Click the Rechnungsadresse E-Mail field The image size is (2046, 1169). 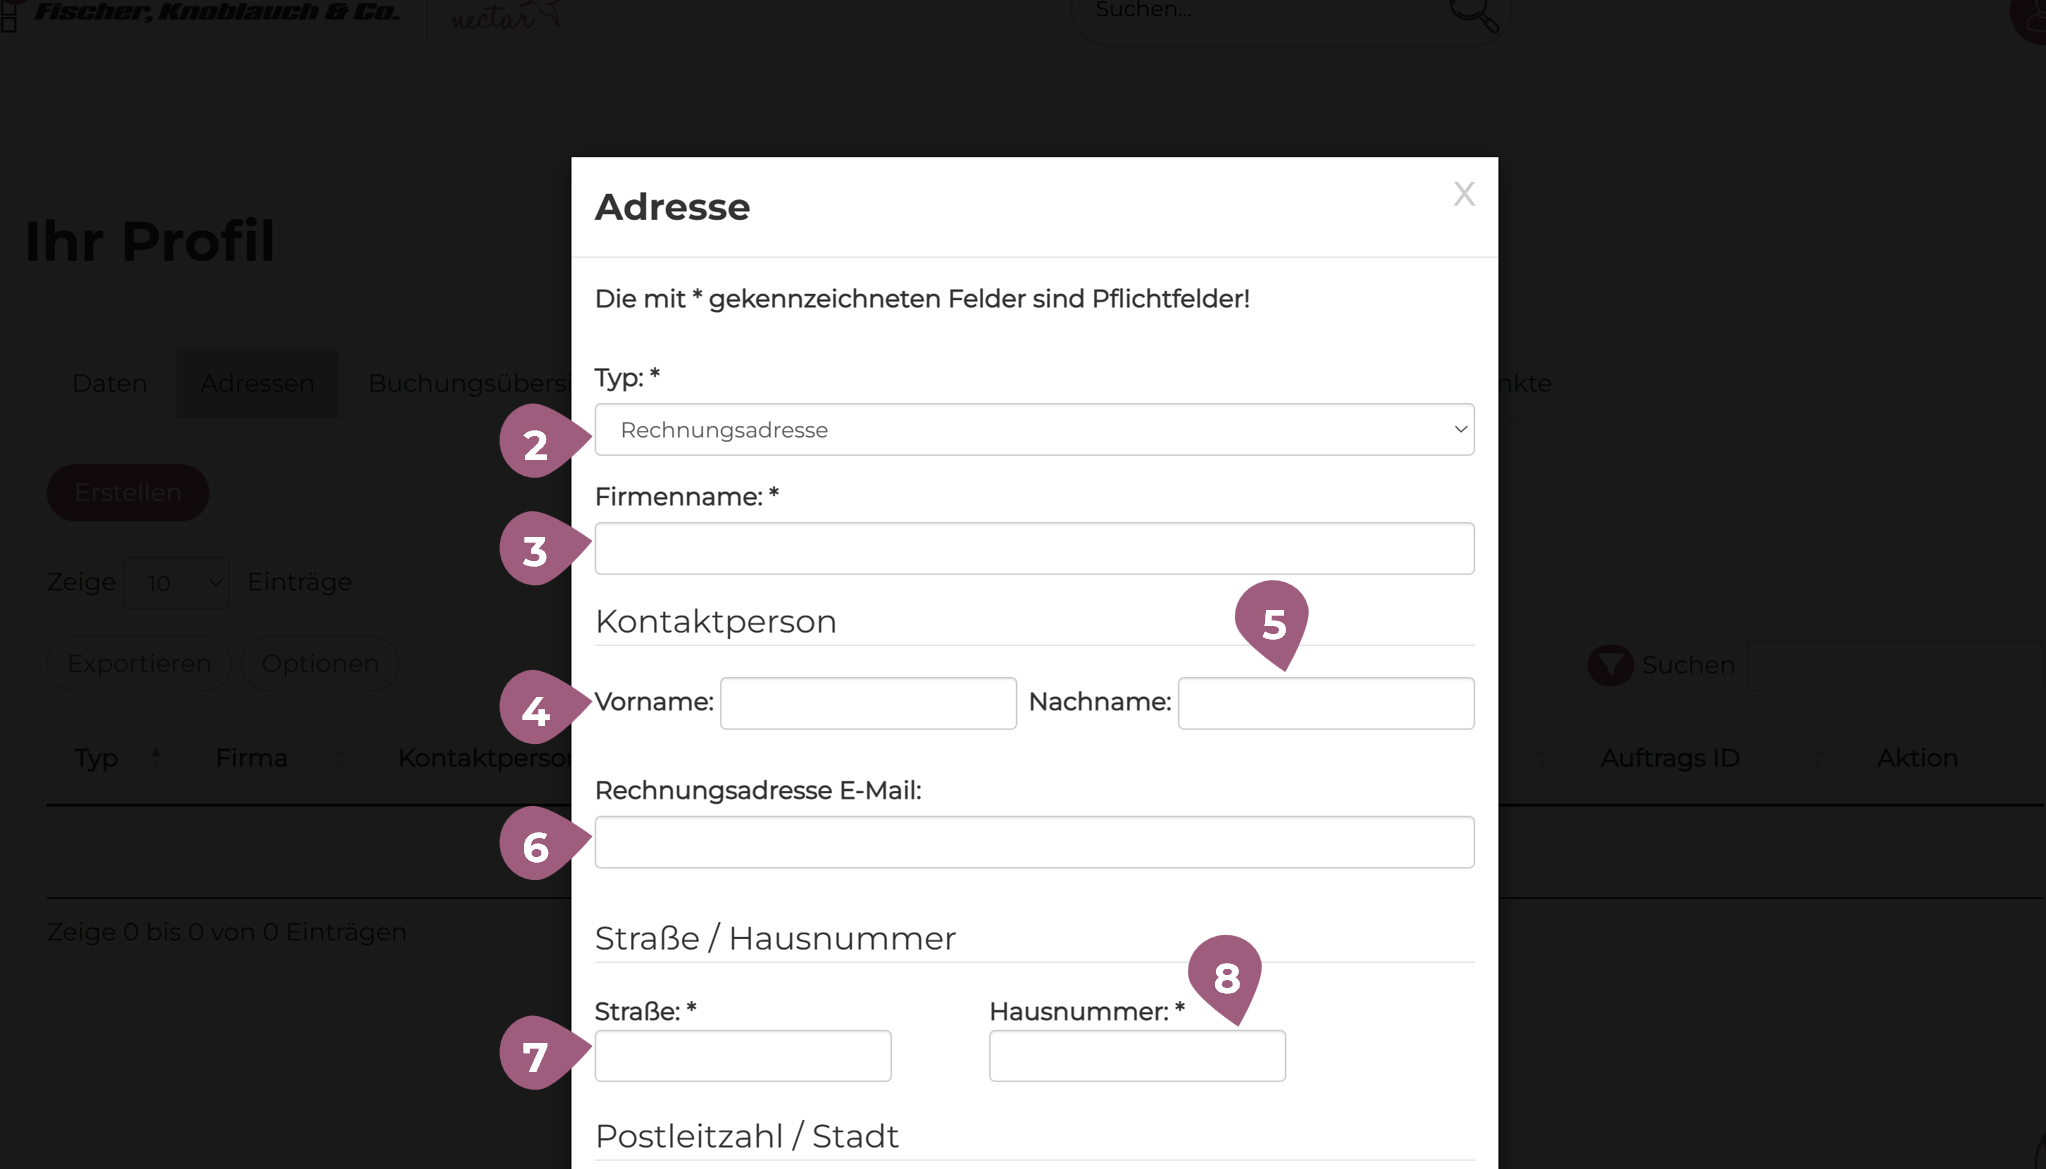click(x=1034, y=842)
